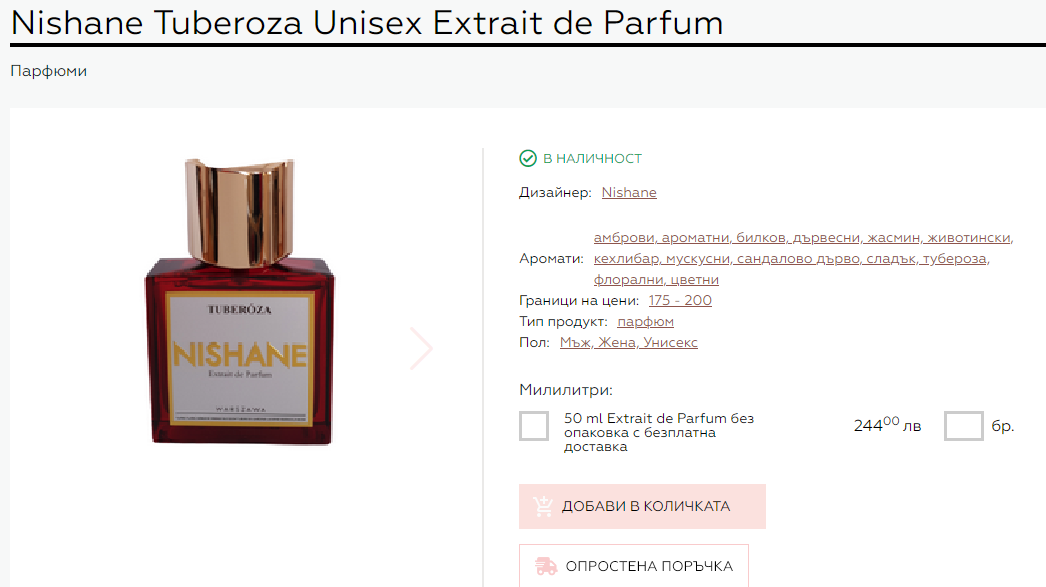
Task: Open the price range 175 - 200 link
Action: pos(680,300)
